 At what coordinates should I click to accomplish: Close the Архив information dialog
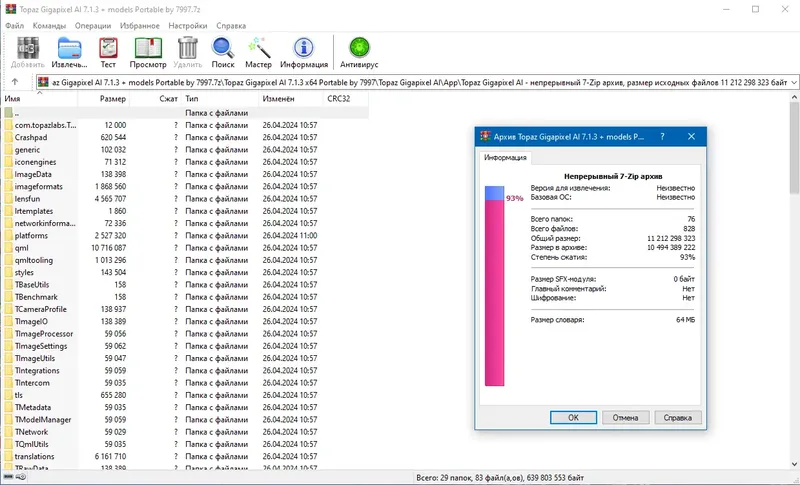691,137
